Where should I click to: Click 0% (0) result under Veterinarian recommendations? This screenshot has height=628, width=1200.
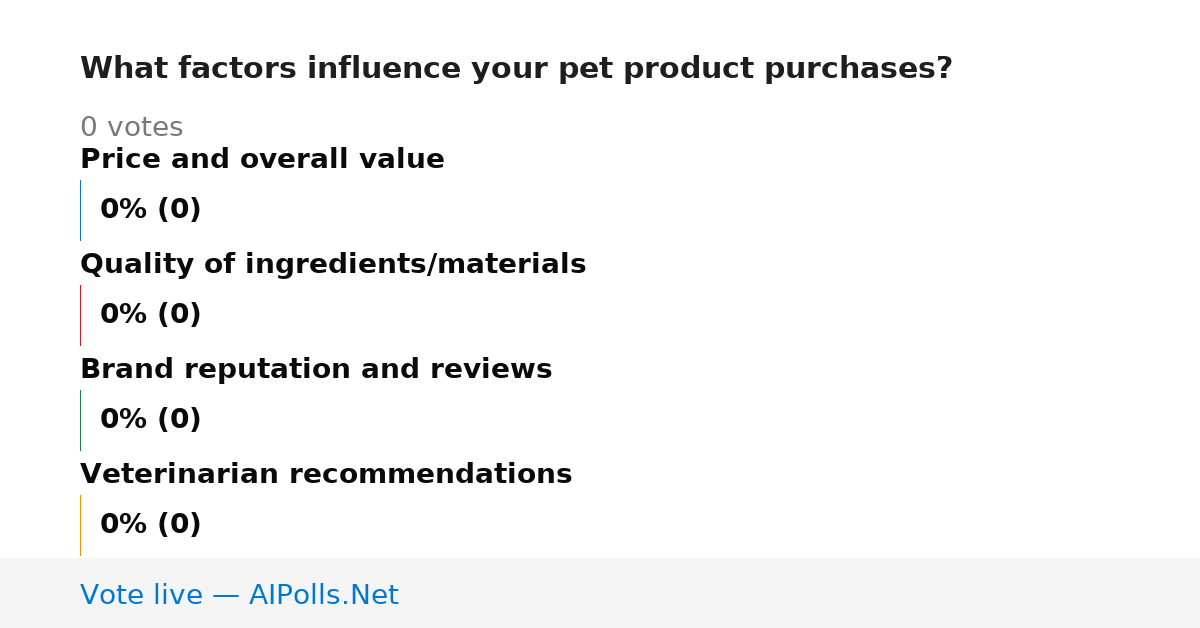click(151, 525)
